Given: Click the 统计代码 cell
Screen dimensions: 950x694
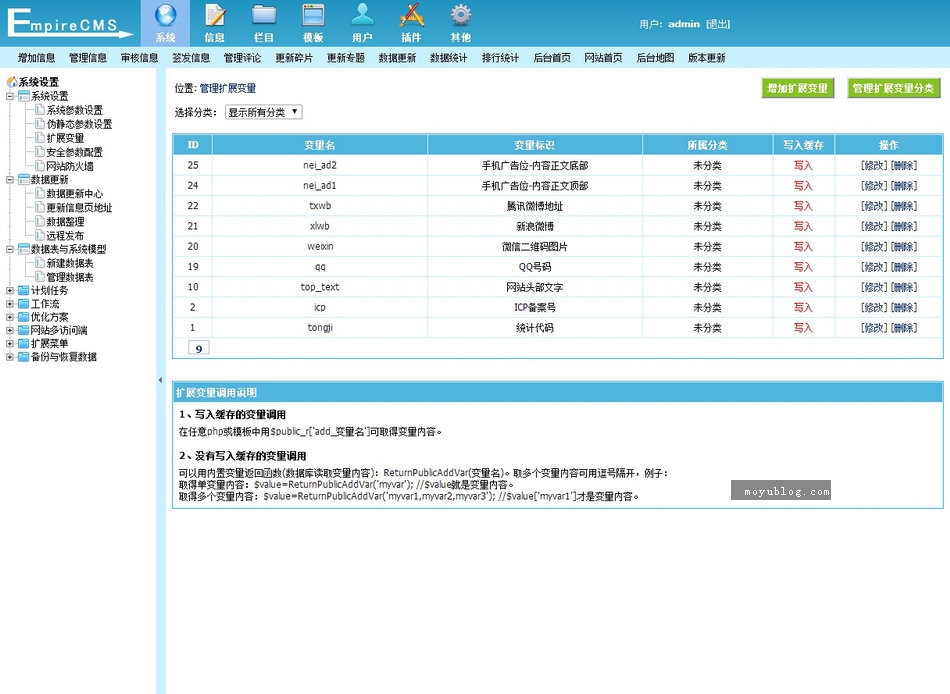Looking at the screenshot, I should [535, 328].
